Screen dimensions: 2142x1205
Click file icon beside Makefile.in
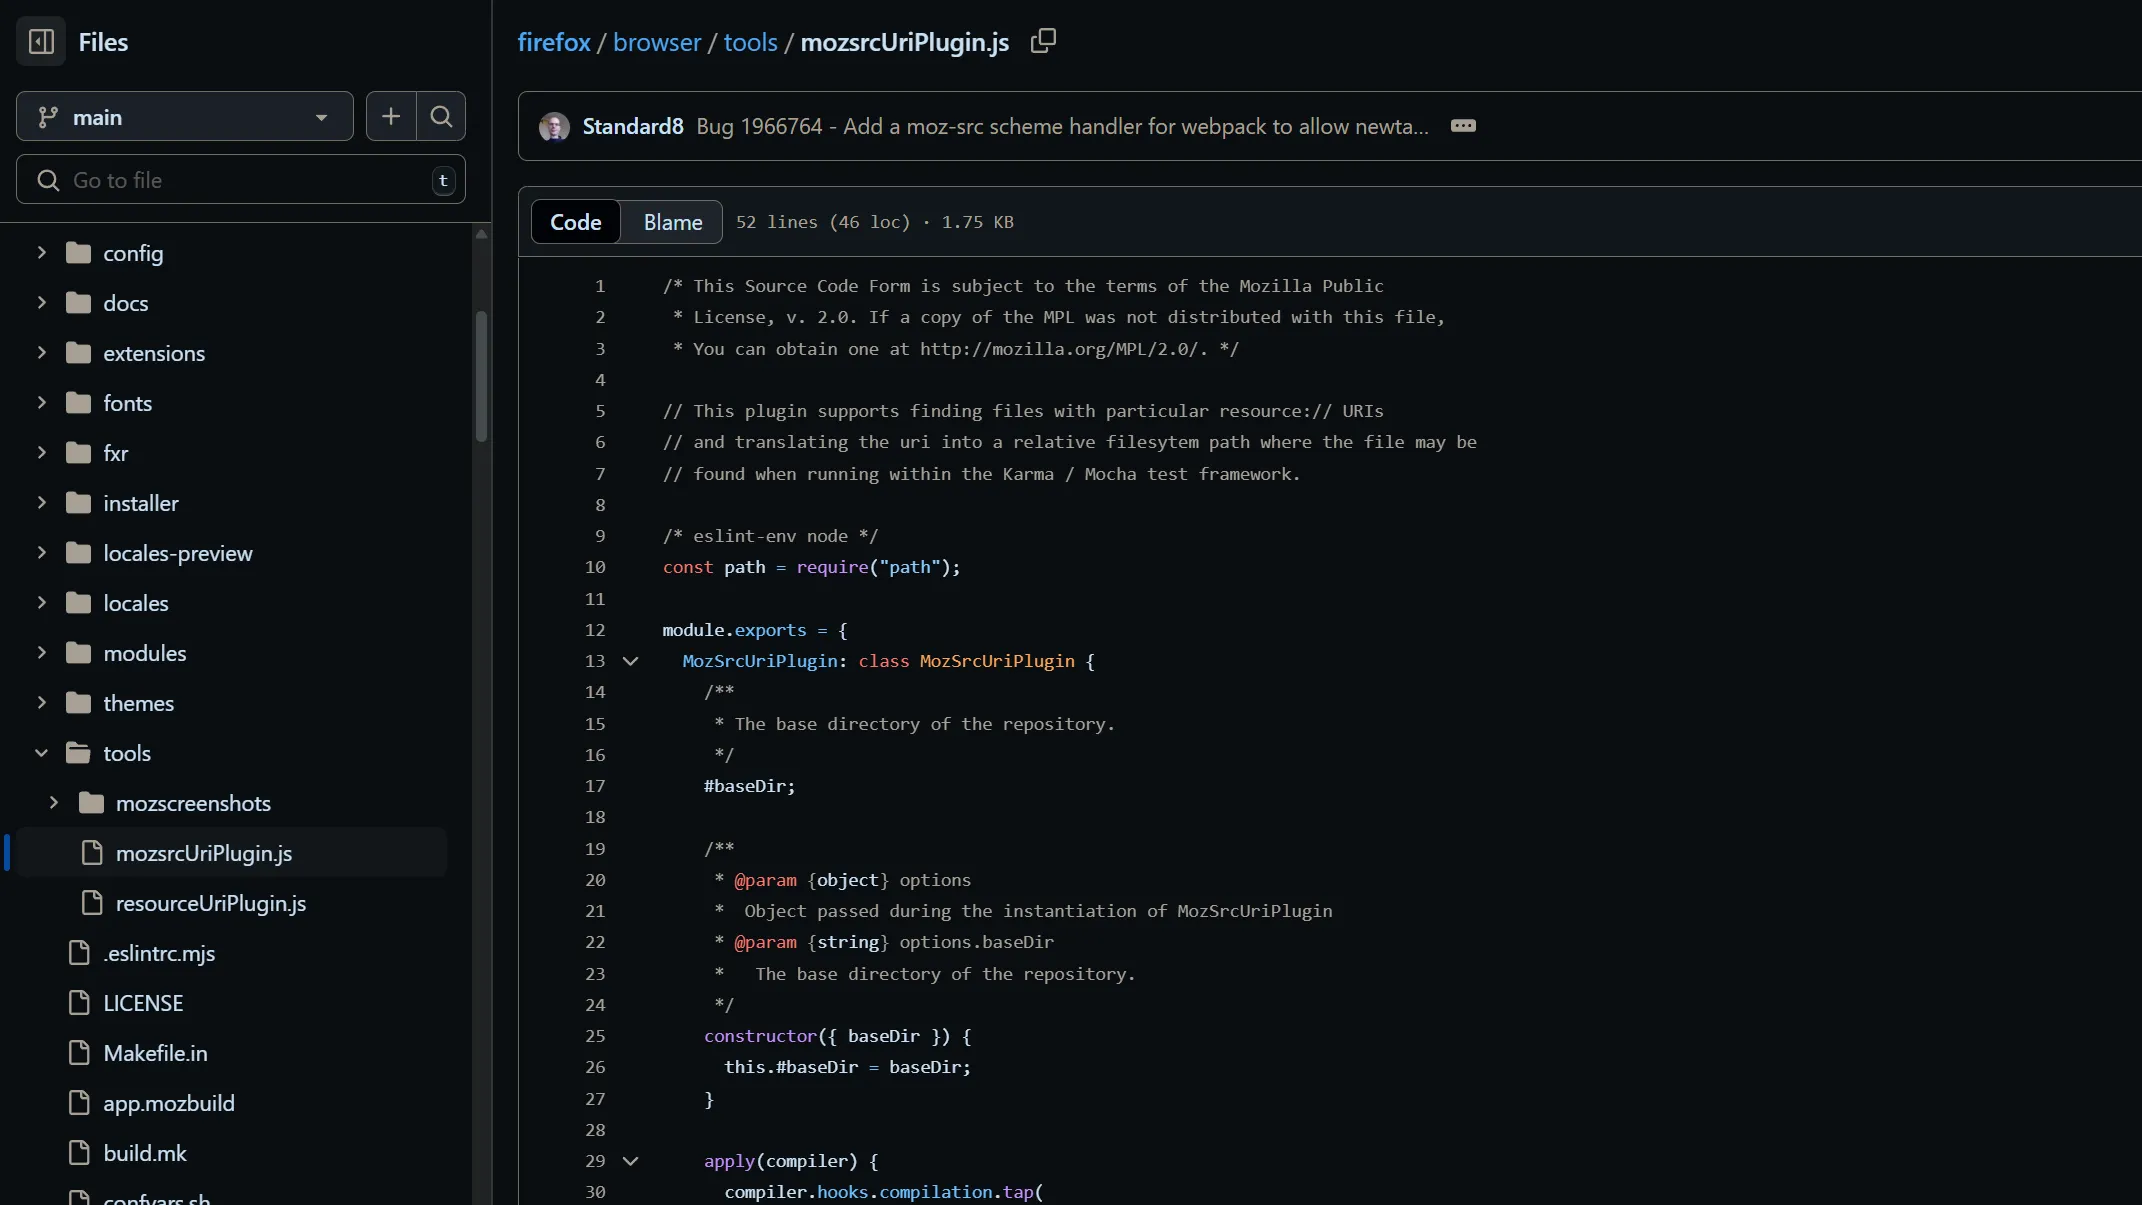coord(79,1053)
